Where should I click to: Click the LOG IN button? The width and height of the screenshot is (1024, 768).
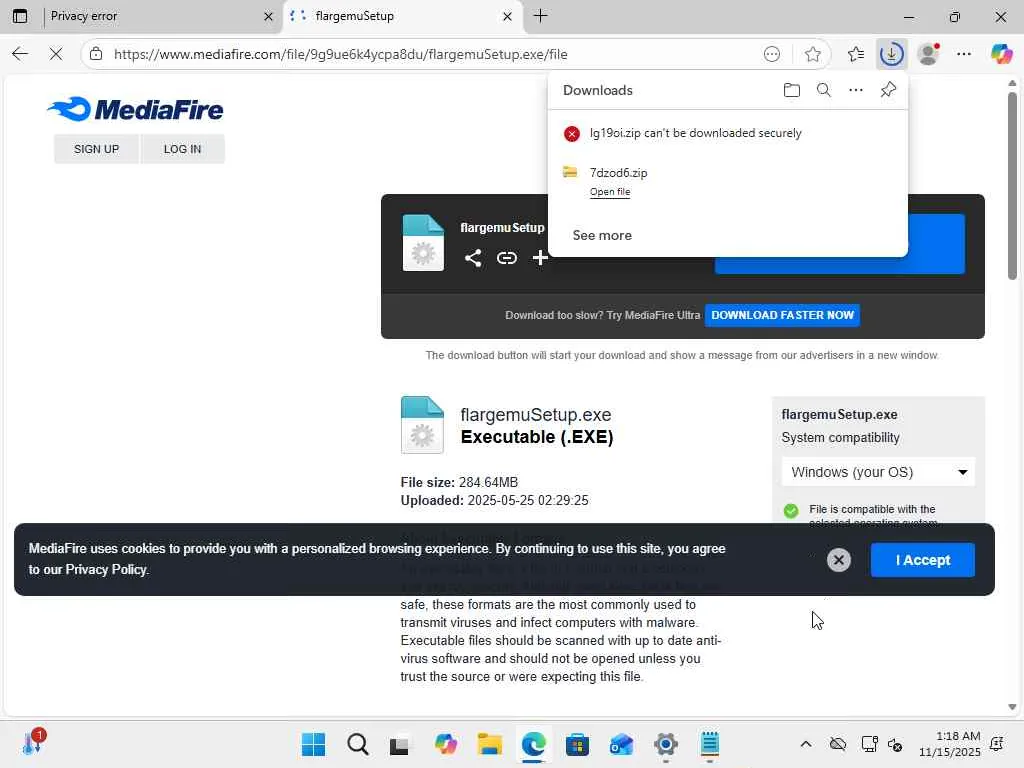point(182,149)
